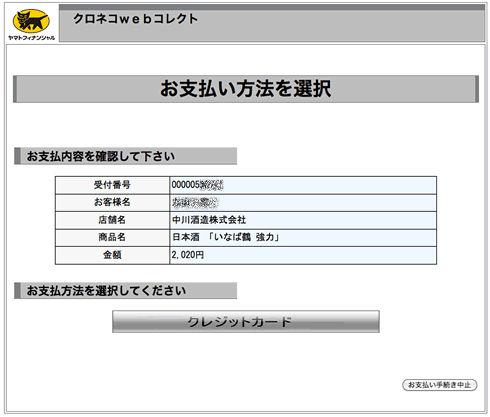Click the blurred customer name value
490x417 pixels.
[x=195, y=202]
